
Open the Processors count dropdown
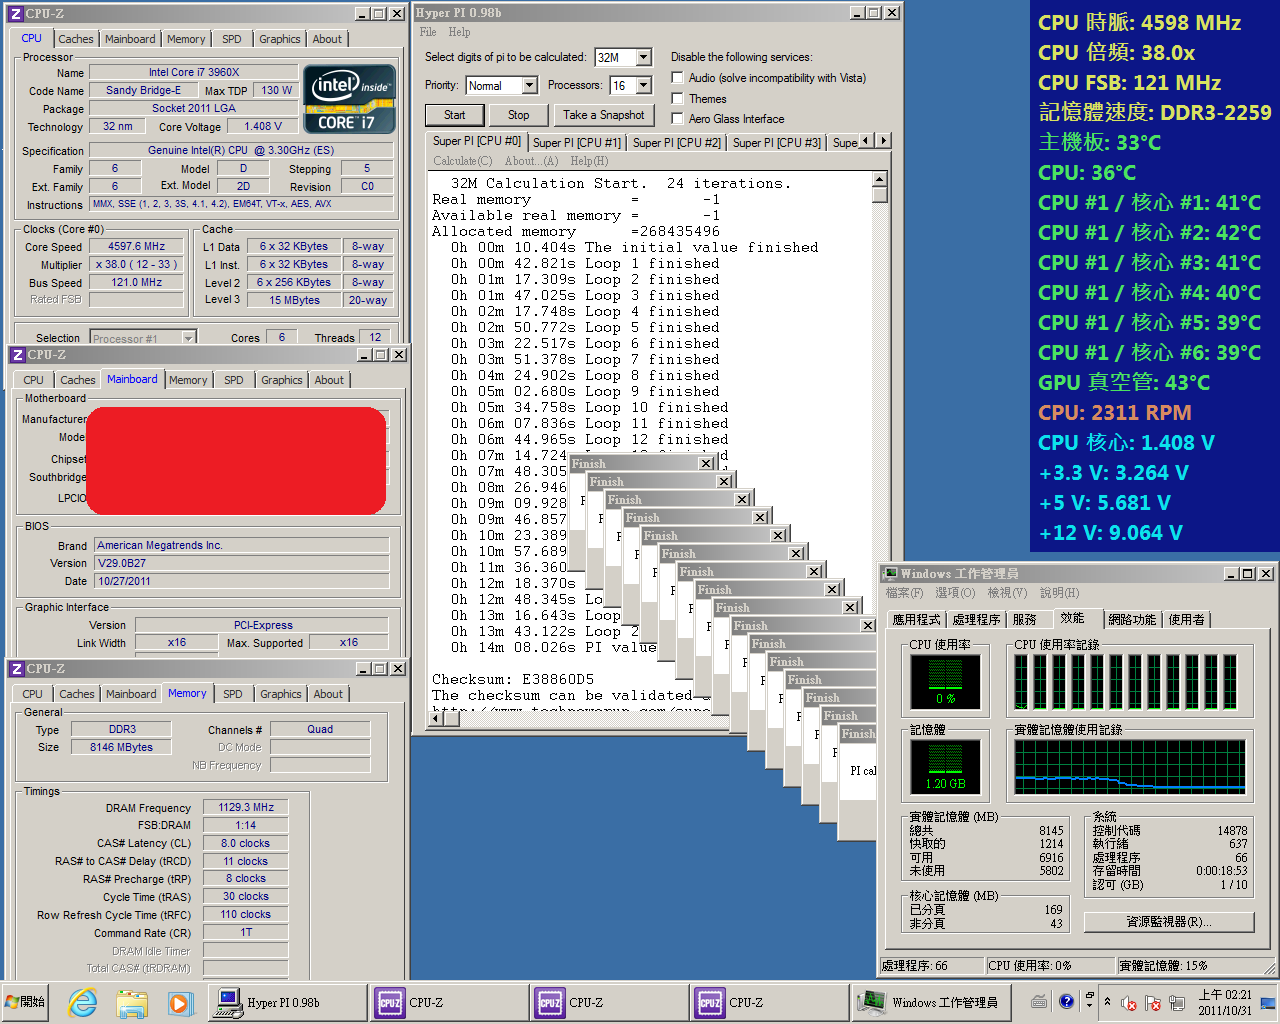644,86
